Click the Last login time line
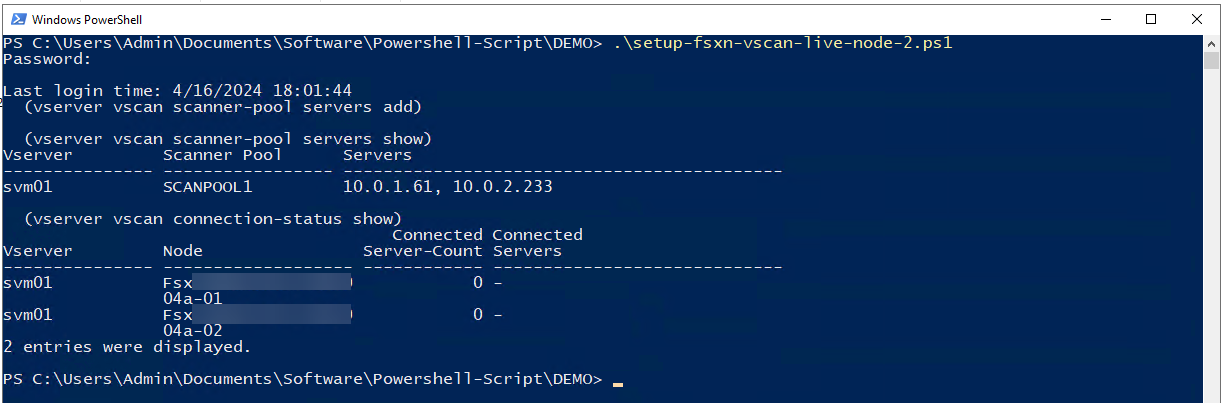 click(x=177, y=91)
